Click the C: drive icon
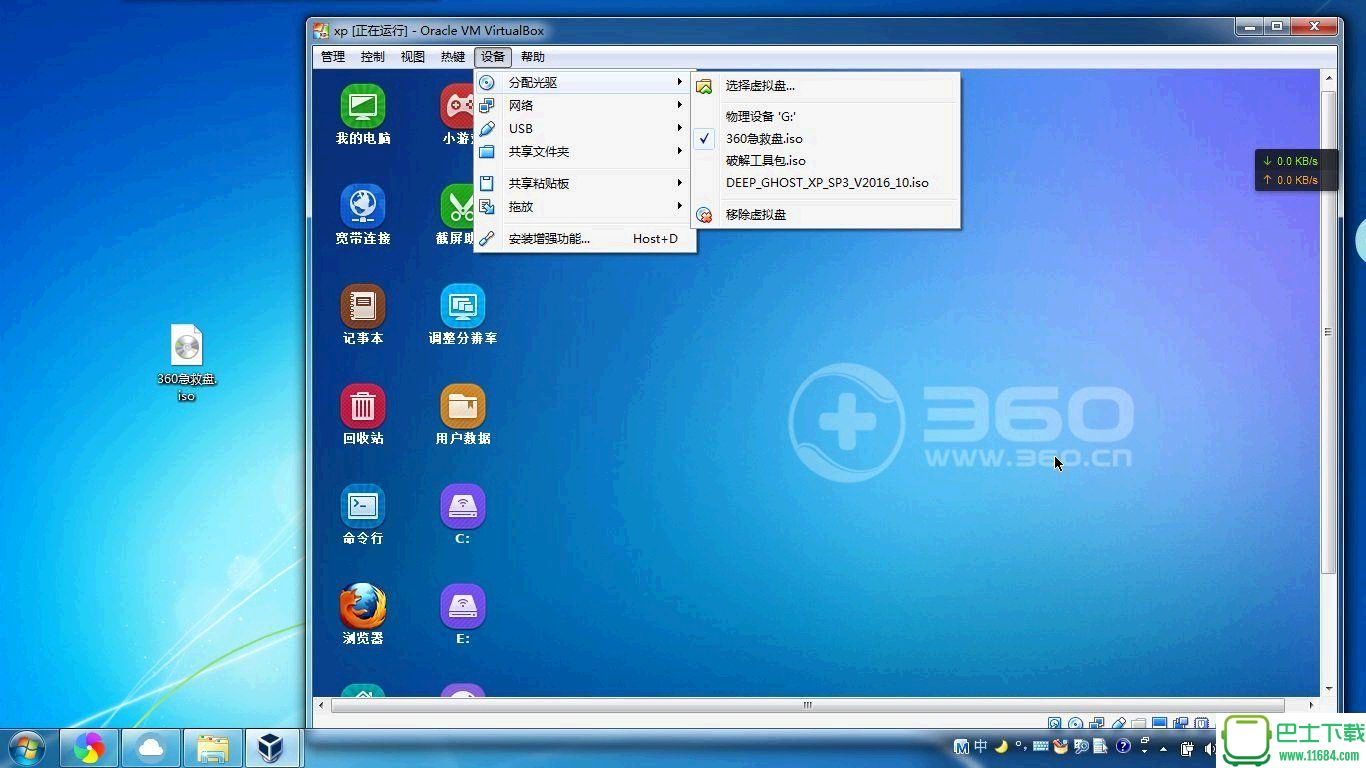The height and width of the screenshot is (768, 1366). [463, 516]
